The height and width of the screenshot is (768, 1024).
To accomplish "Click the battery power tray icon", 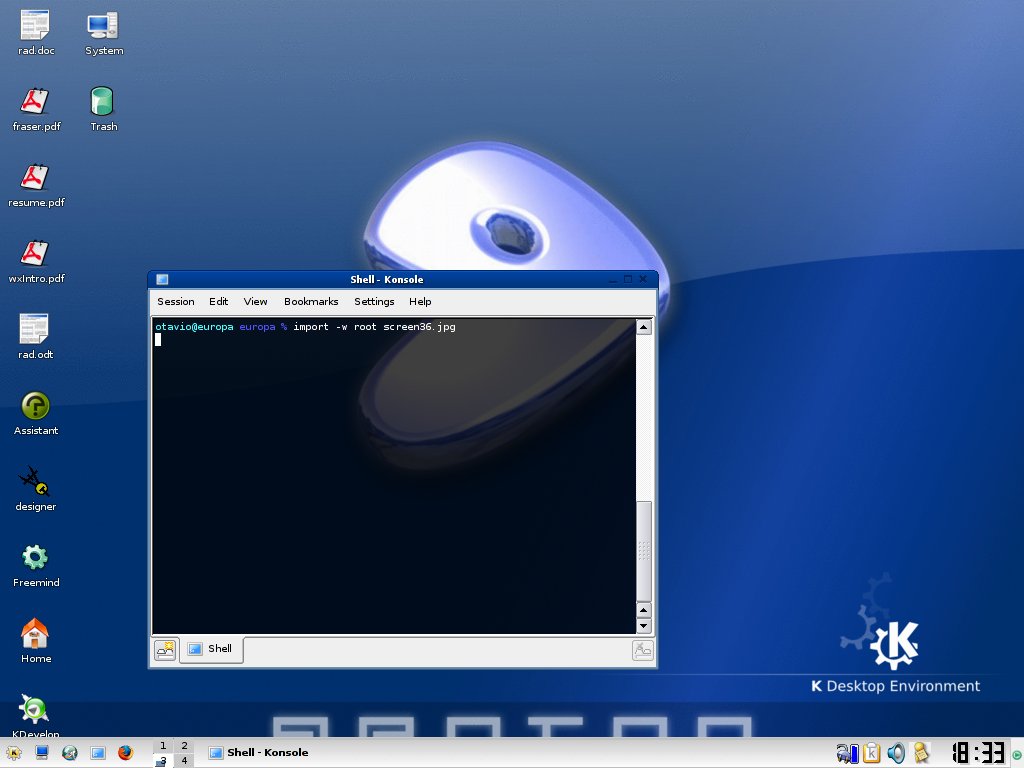I will click(847, 753).
